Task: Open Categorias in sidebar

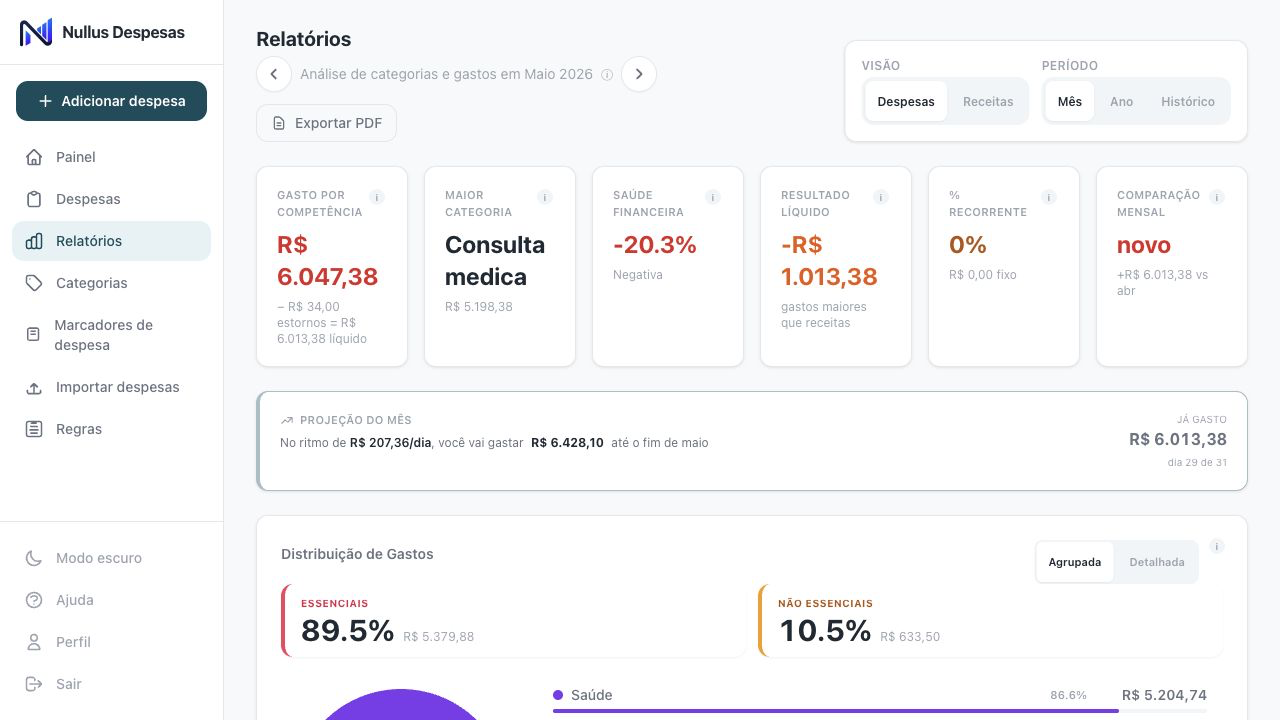Action: [112, 283]
